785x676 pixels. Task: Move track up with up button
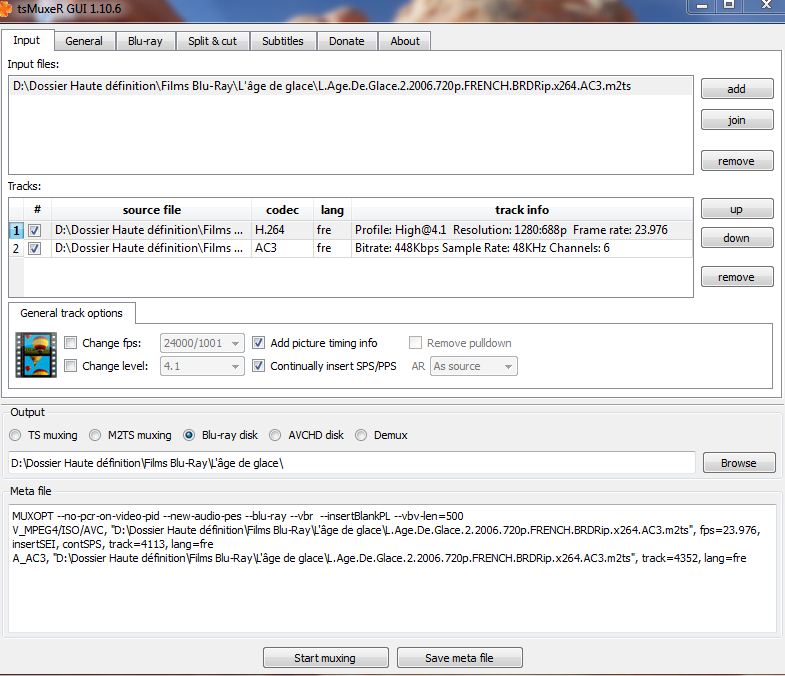point(737,209)
